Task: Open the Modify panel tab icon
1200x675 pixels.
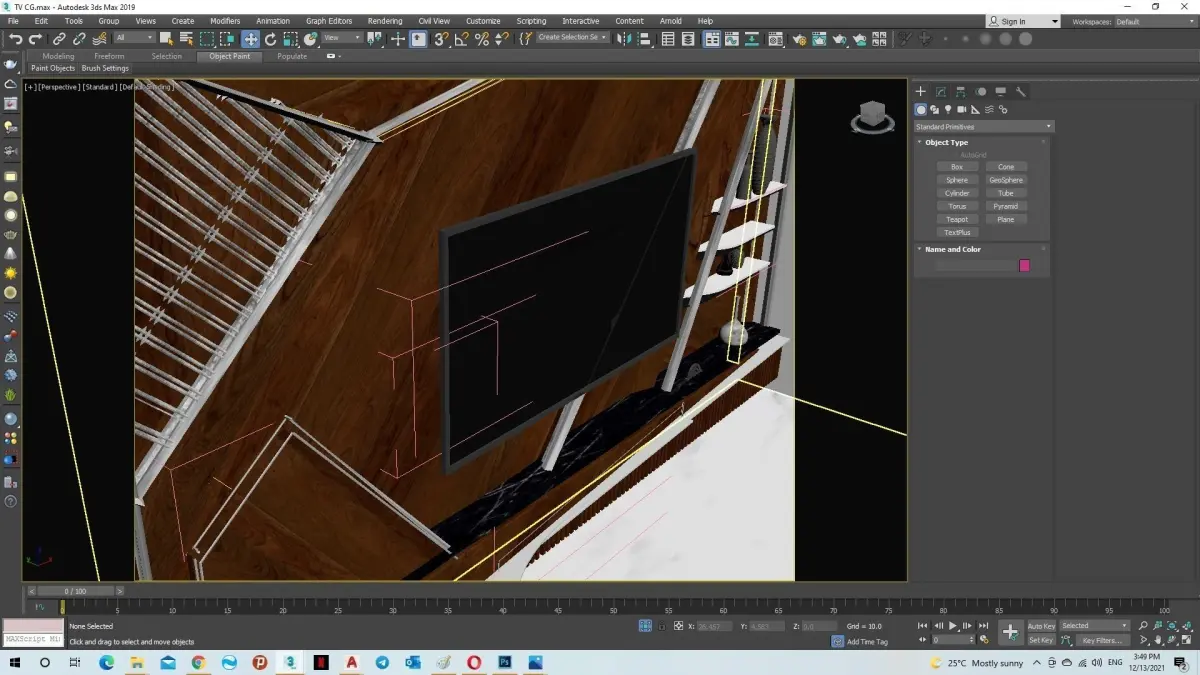Action: 941,91
